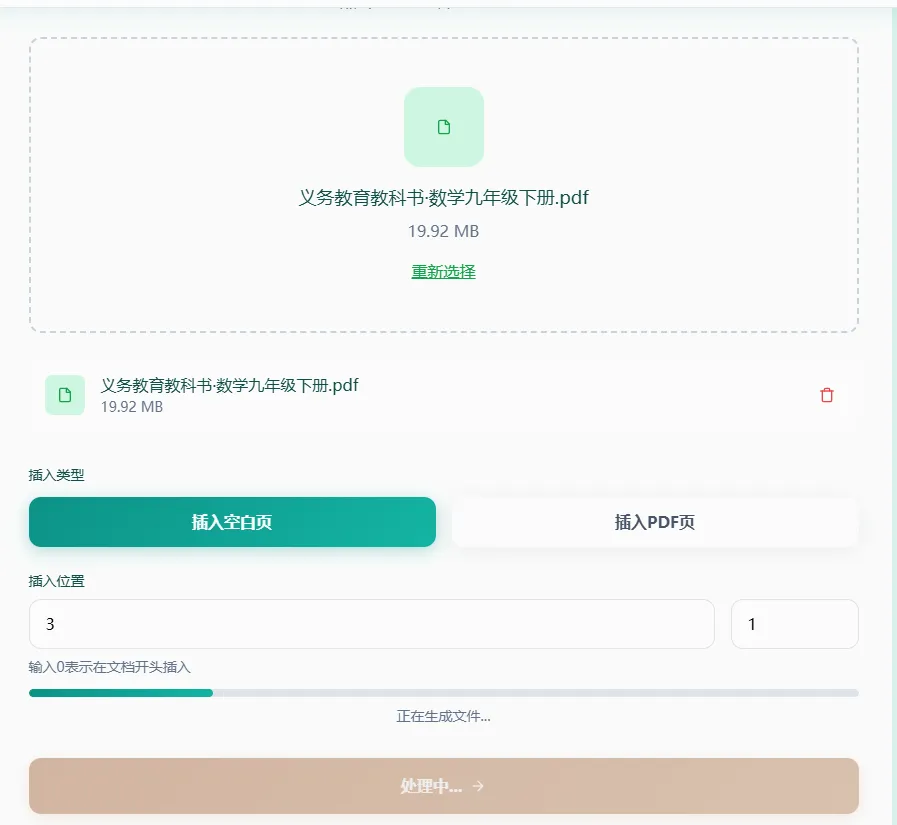Click the file name in the file list row
897x825 pixels.
[229, 385]
